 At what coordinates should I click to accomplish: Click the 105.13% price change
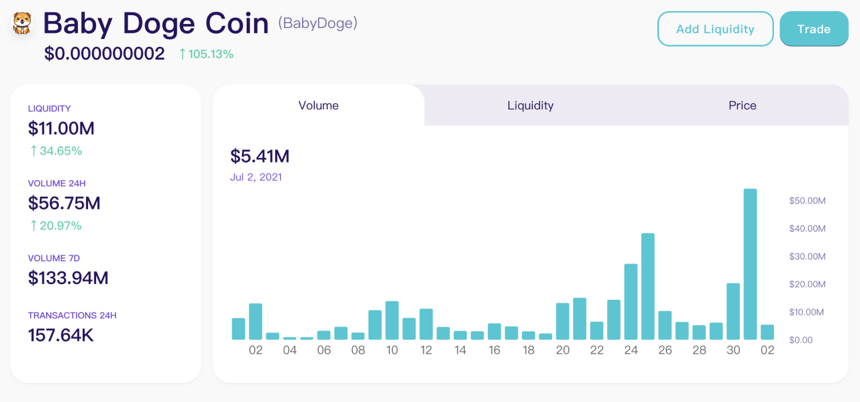(x=206, y=54)
